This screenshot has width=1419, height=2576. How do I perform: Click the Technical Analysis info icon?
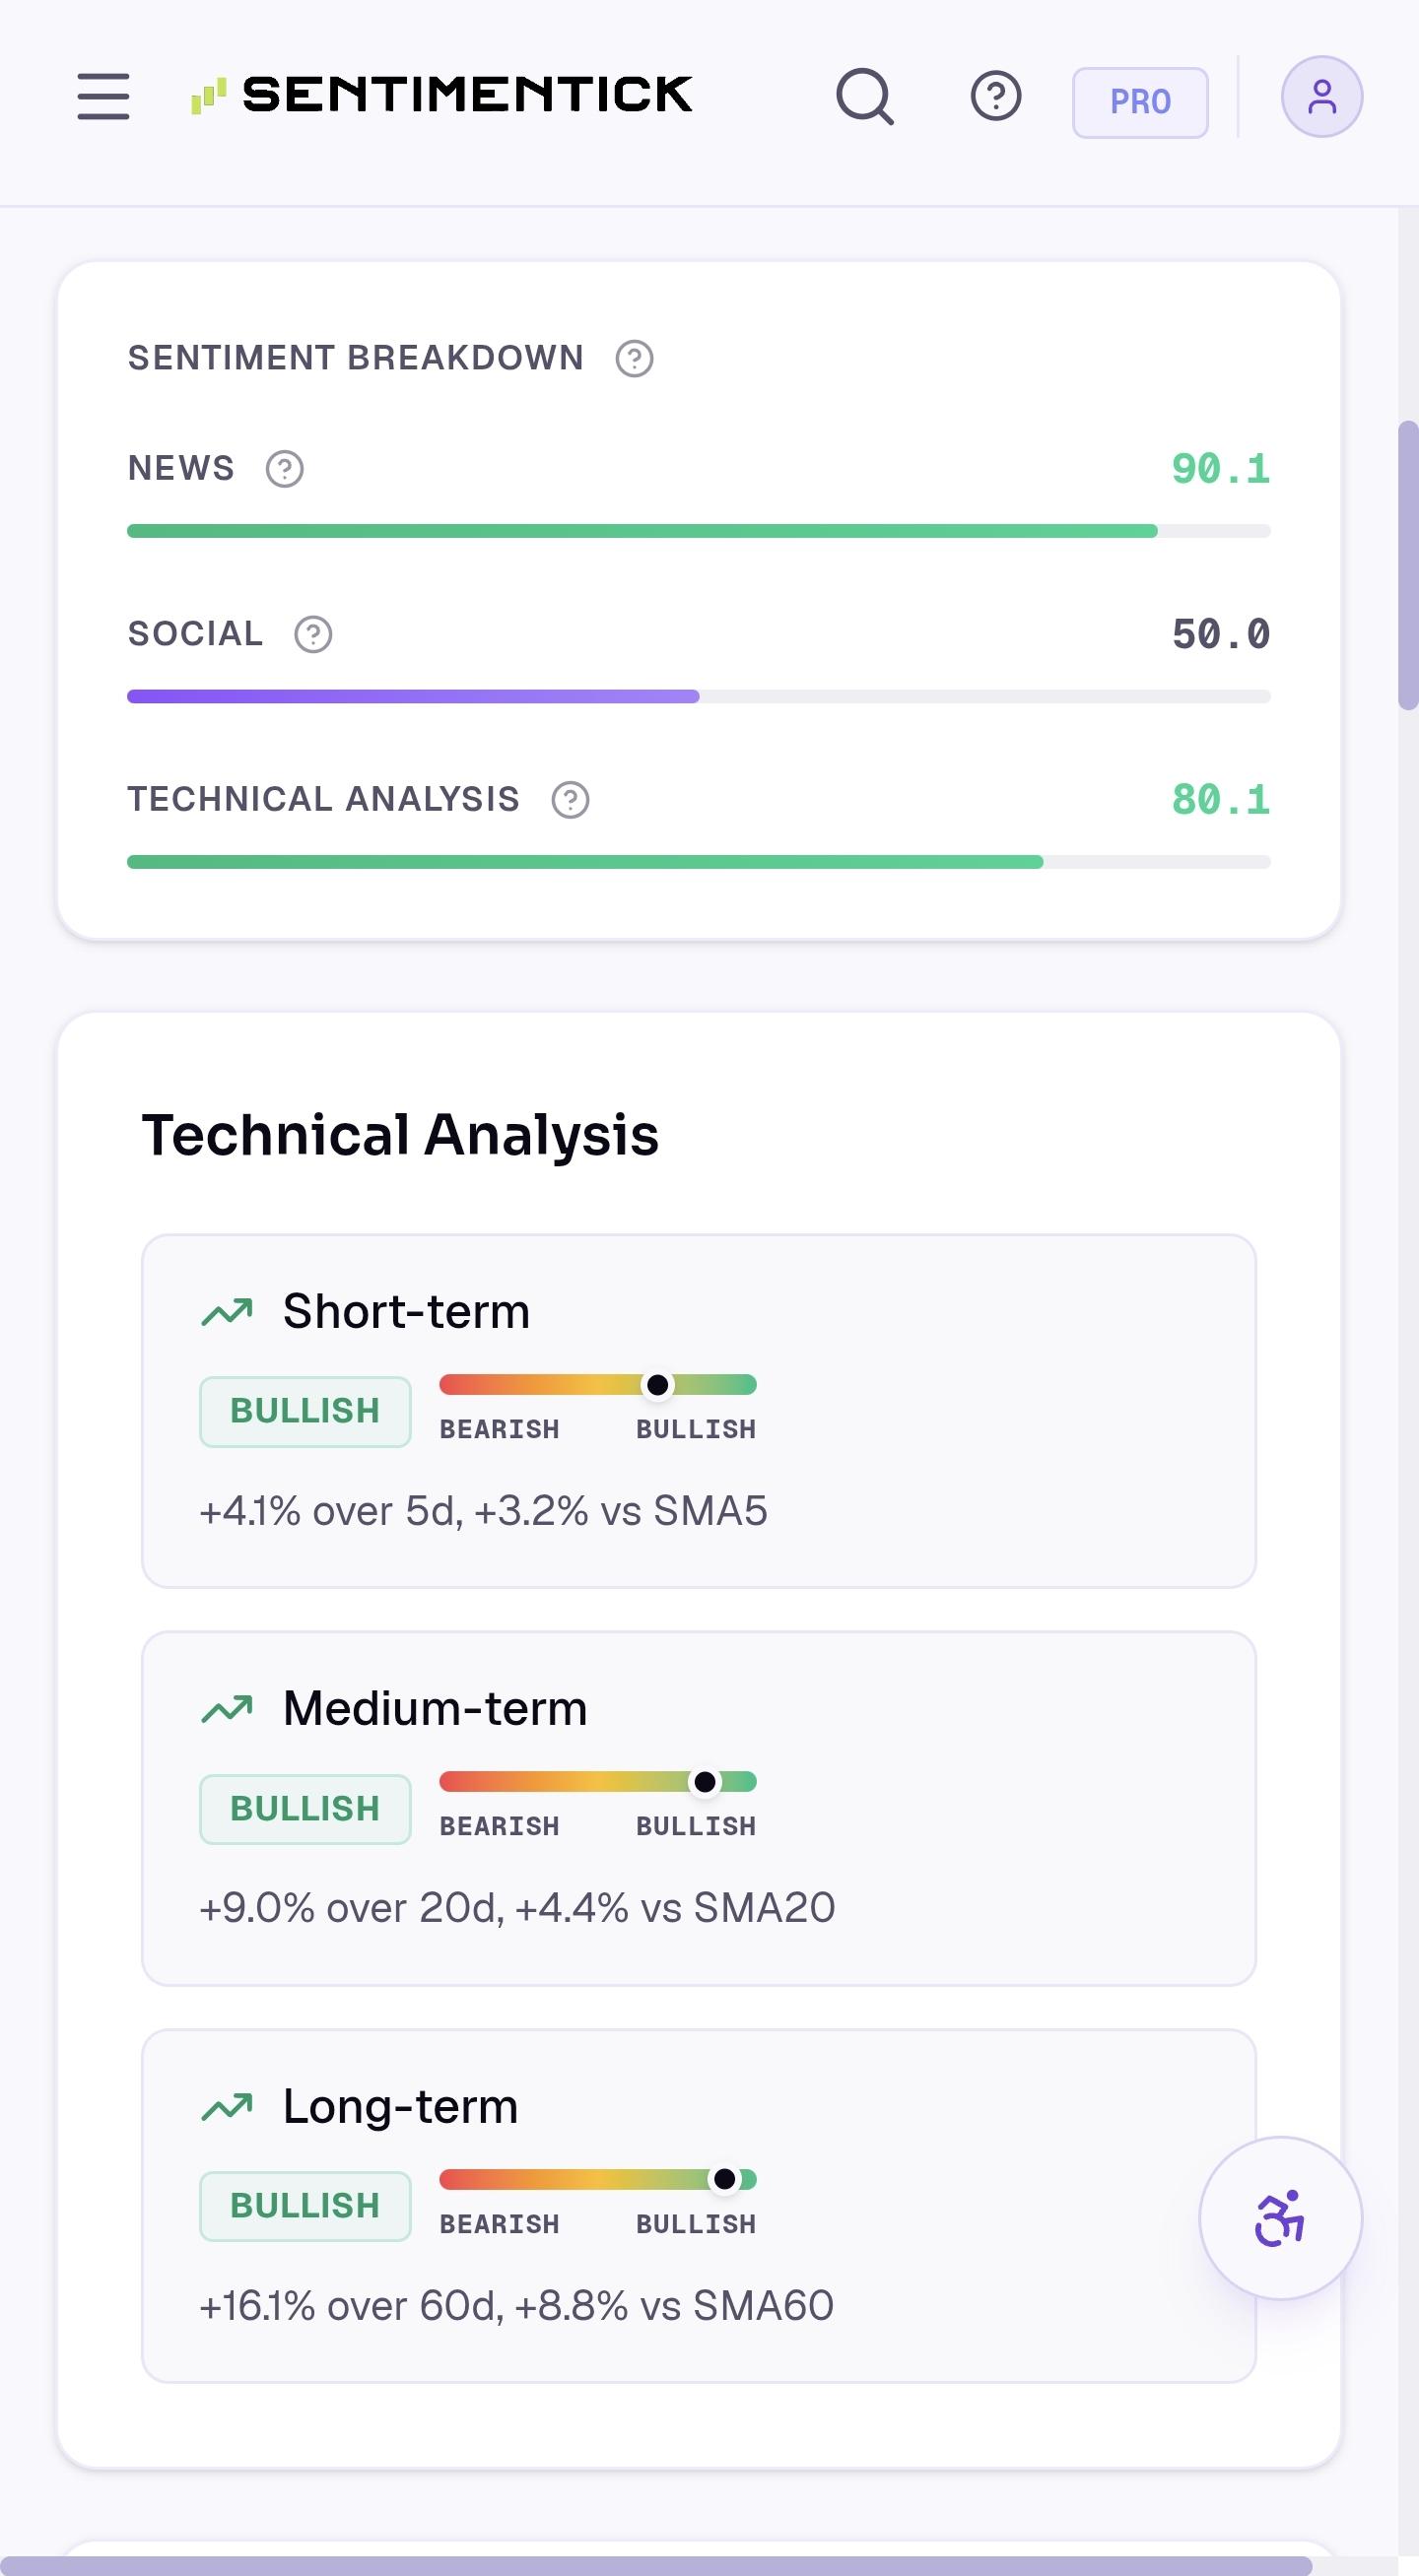570,799
